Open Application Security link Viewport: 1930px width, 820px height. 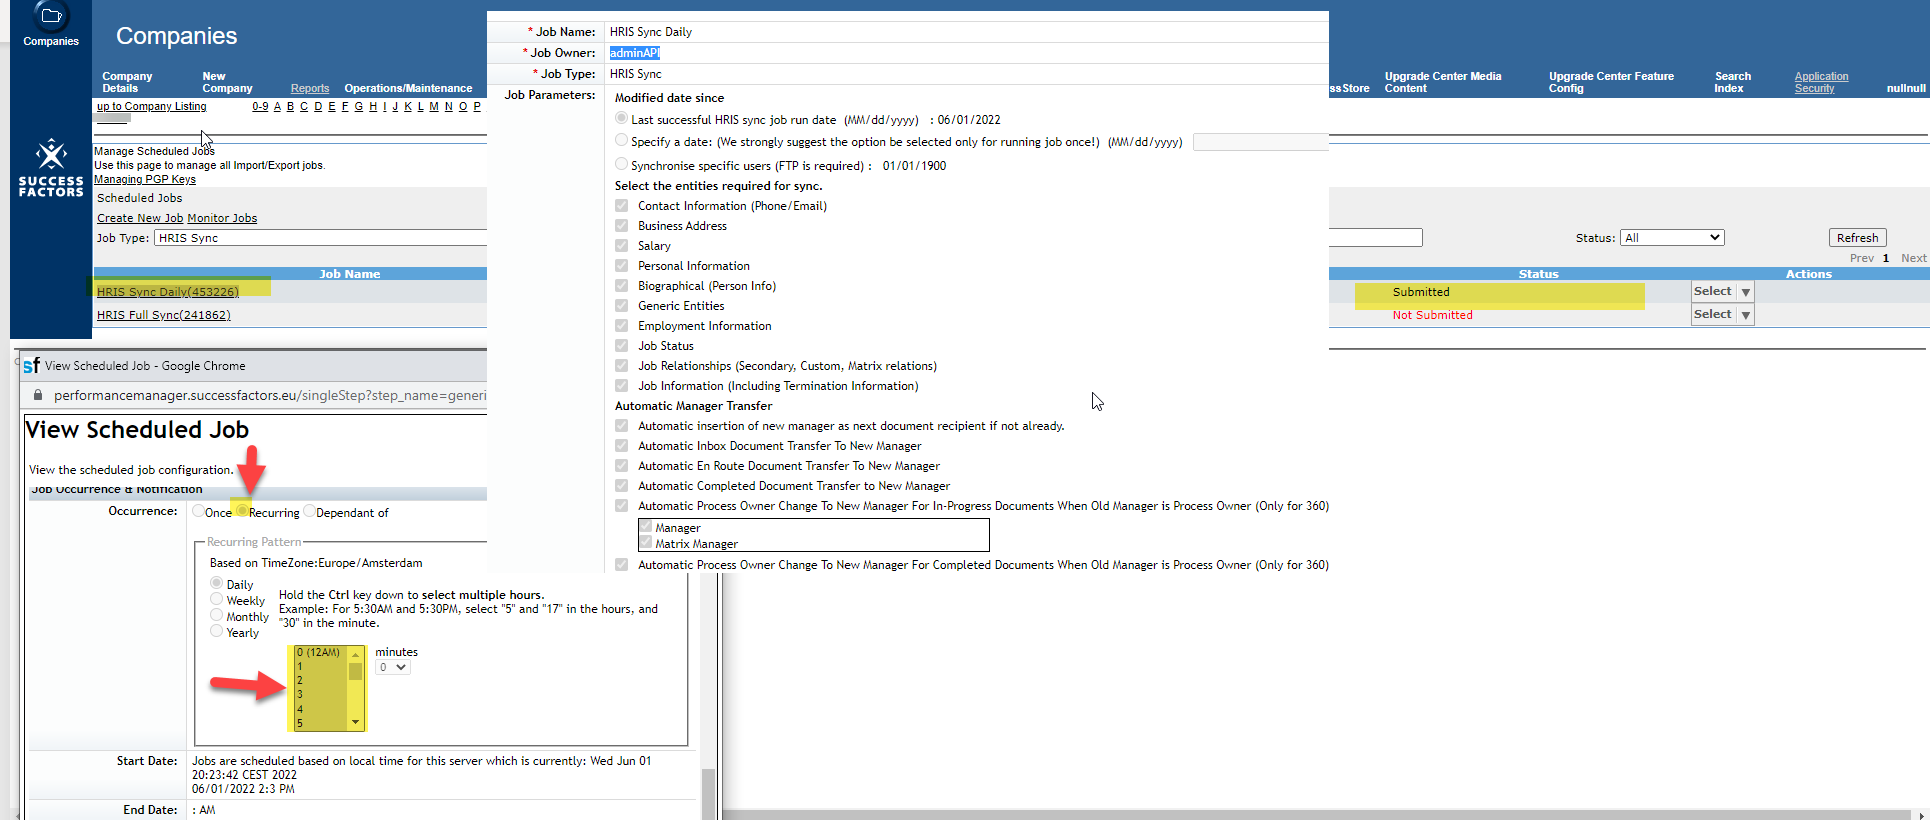(x=1821, y=82)
